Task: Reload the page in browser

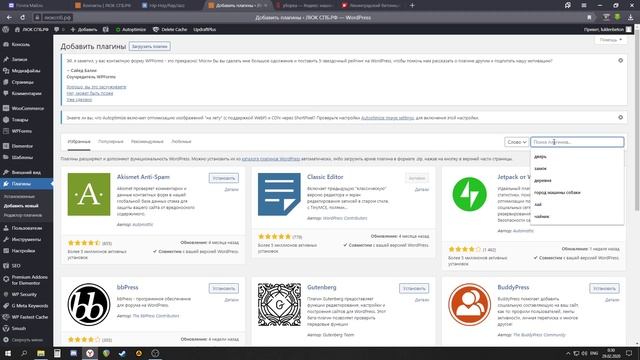Action: coord(22,18)
